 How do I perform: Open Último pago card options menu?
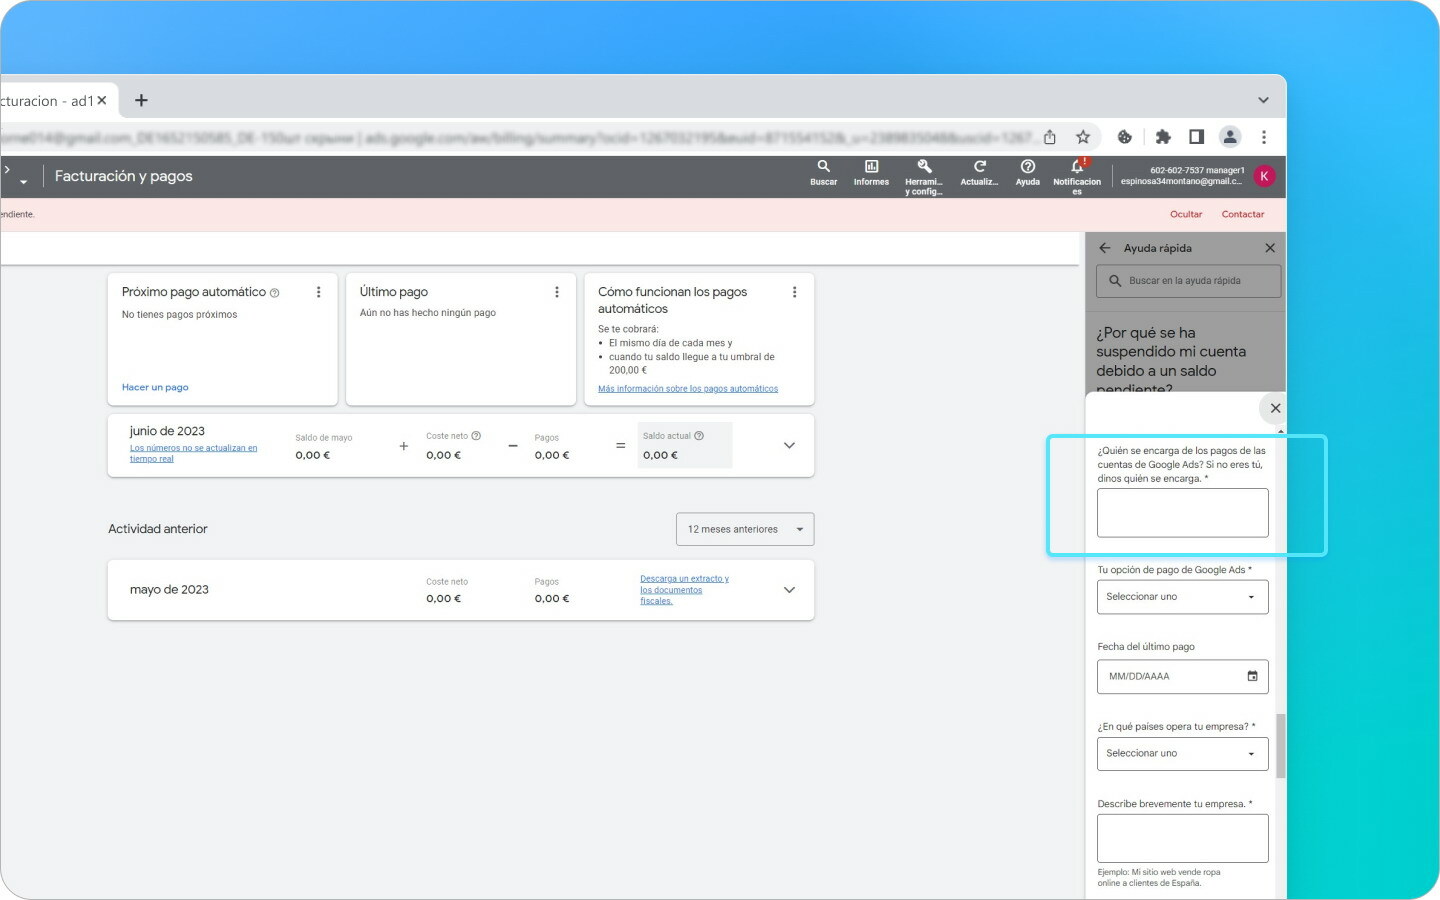click(x=557, y=292)
